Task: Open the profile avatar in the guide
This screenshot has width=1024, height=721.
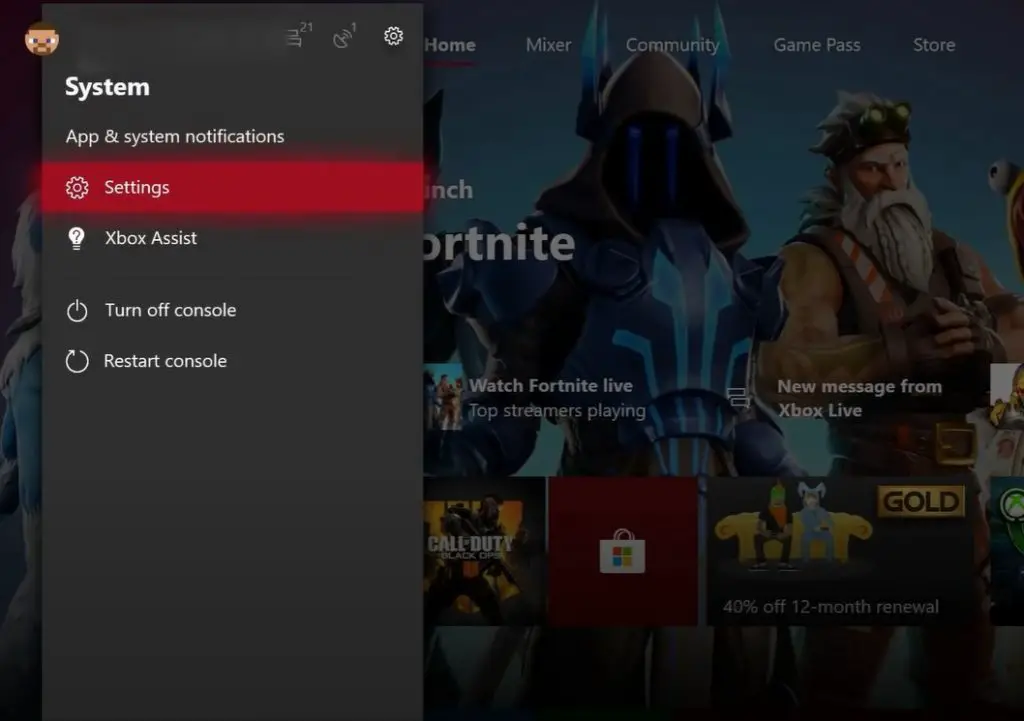Action: tap(42, 39)
